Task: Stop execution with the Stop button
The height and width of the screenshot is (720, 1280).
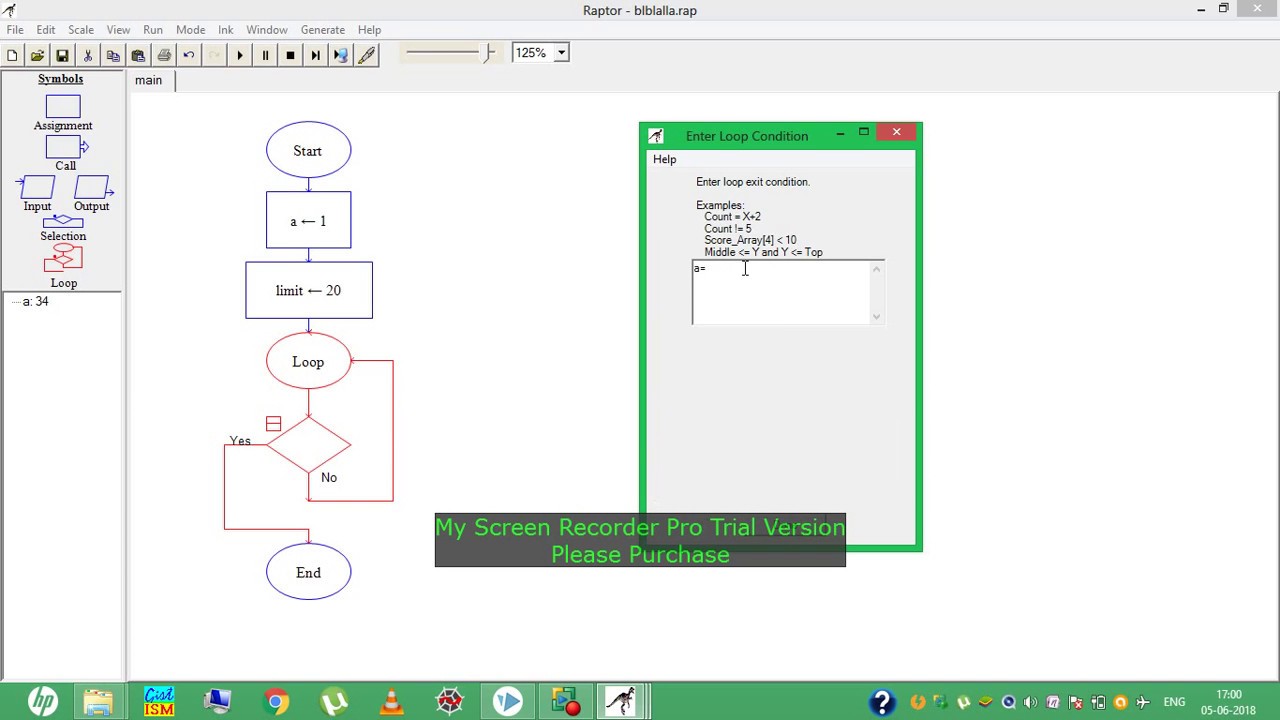Action: pos(290,56)
